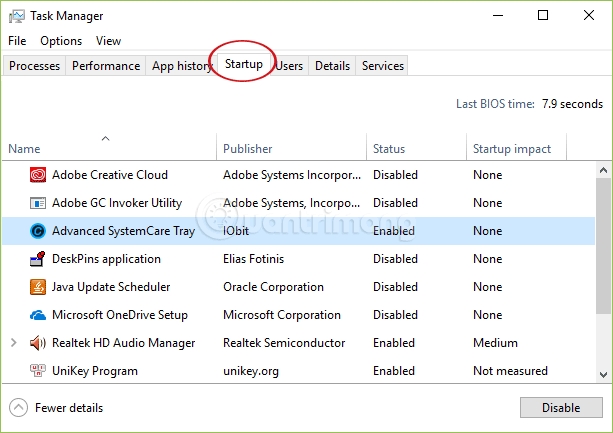The width and height of the screenshot is (613, 433).
Task: Collapse view with Fewer details chevron
Action: (19, 408)
